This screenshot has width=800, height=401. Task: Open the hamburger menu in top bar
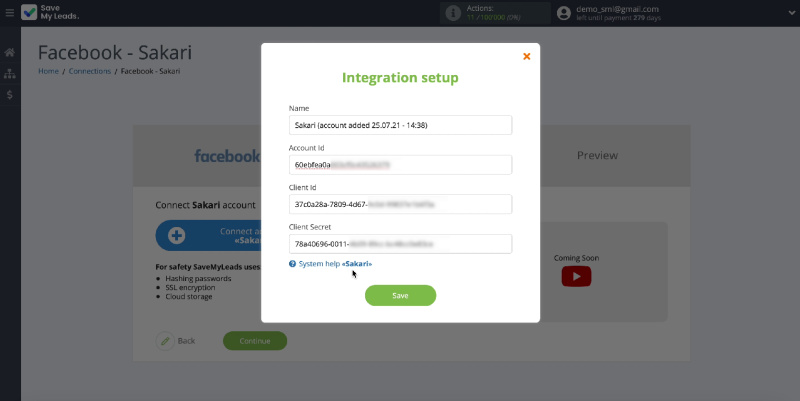click(10, 13)
